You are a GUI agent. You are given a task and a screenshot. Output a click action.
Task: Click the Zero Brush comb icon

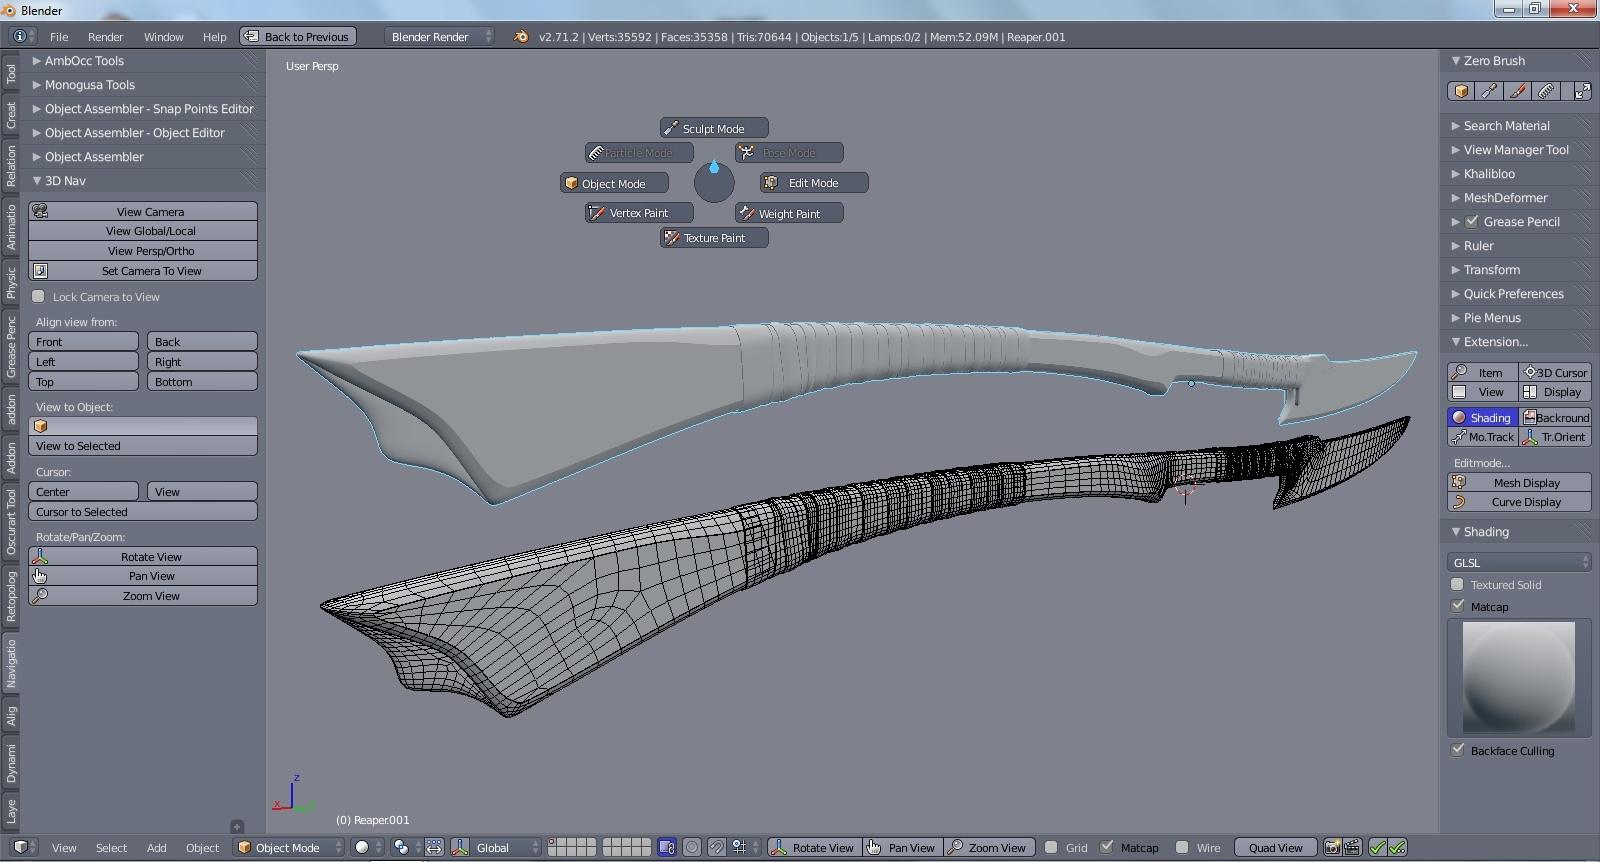[x=1546, y=91]
